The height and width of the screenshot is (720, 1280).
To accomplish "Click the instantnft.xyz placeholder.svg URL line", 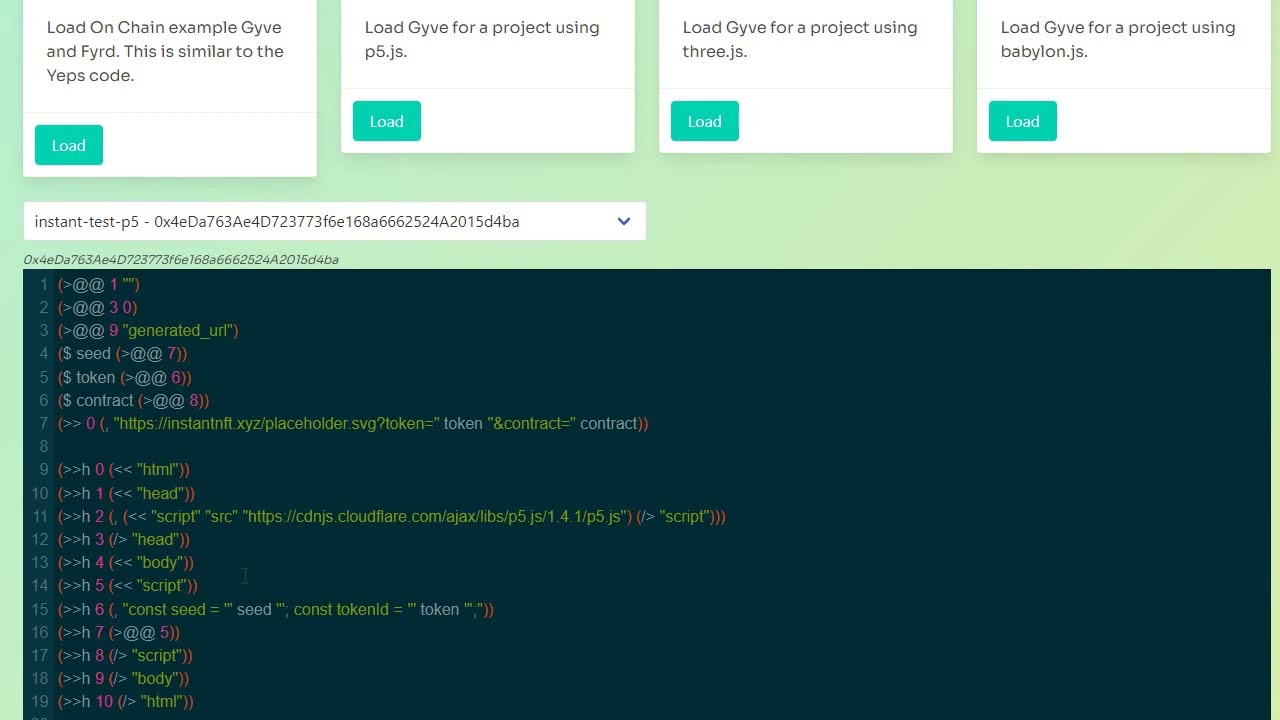I will pos(353,423).
